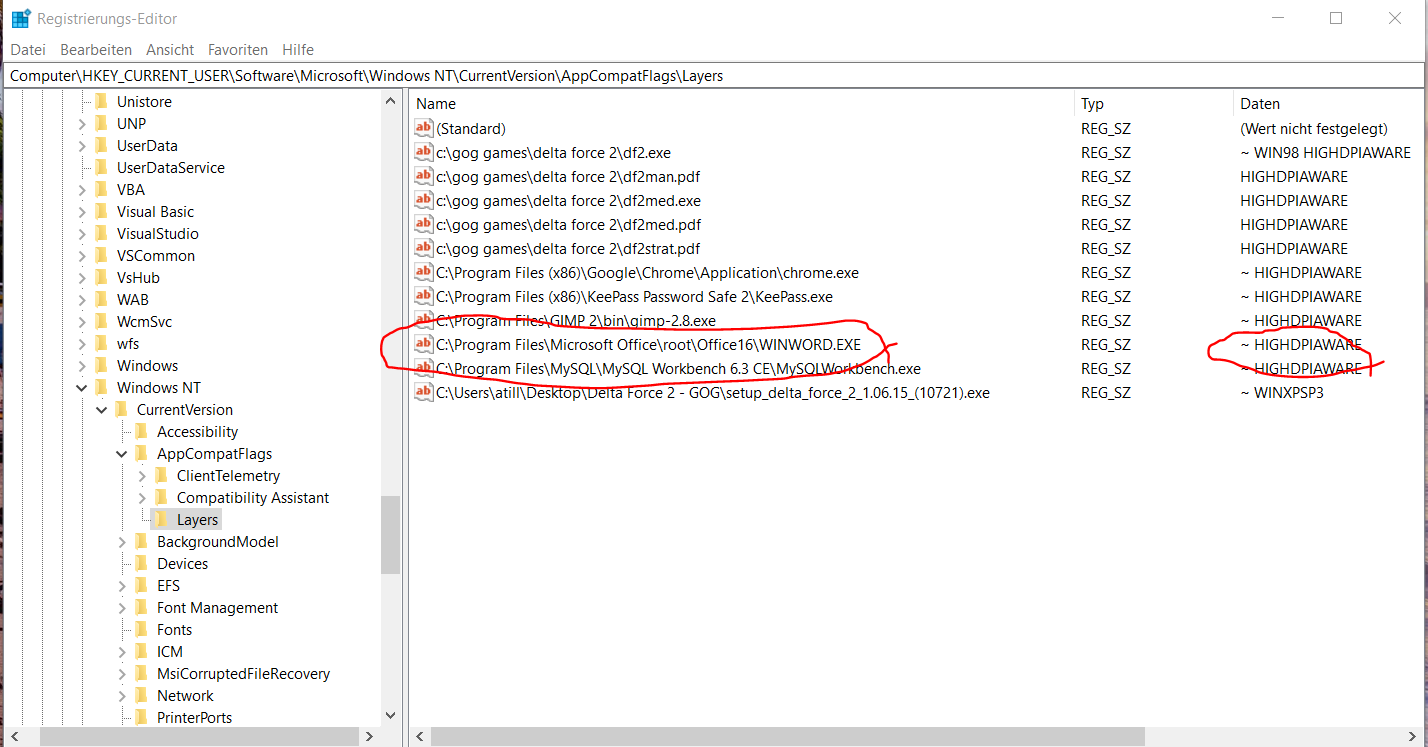
Task: Expand the WcmSvc key
Action: pos(83,322)
